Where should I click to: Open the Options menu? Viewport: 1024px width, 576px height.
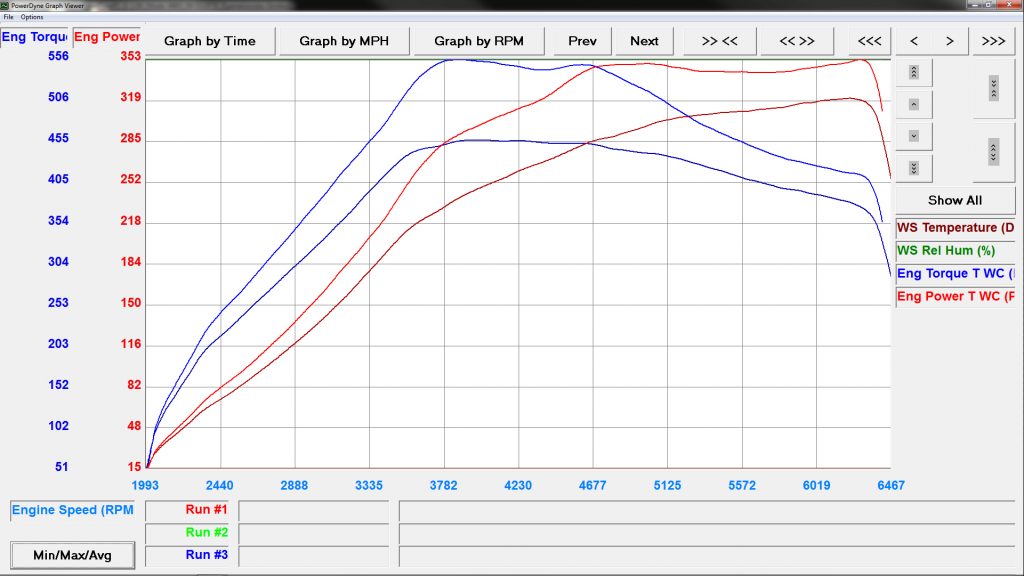pyautogui.click(x=32, y=17)
